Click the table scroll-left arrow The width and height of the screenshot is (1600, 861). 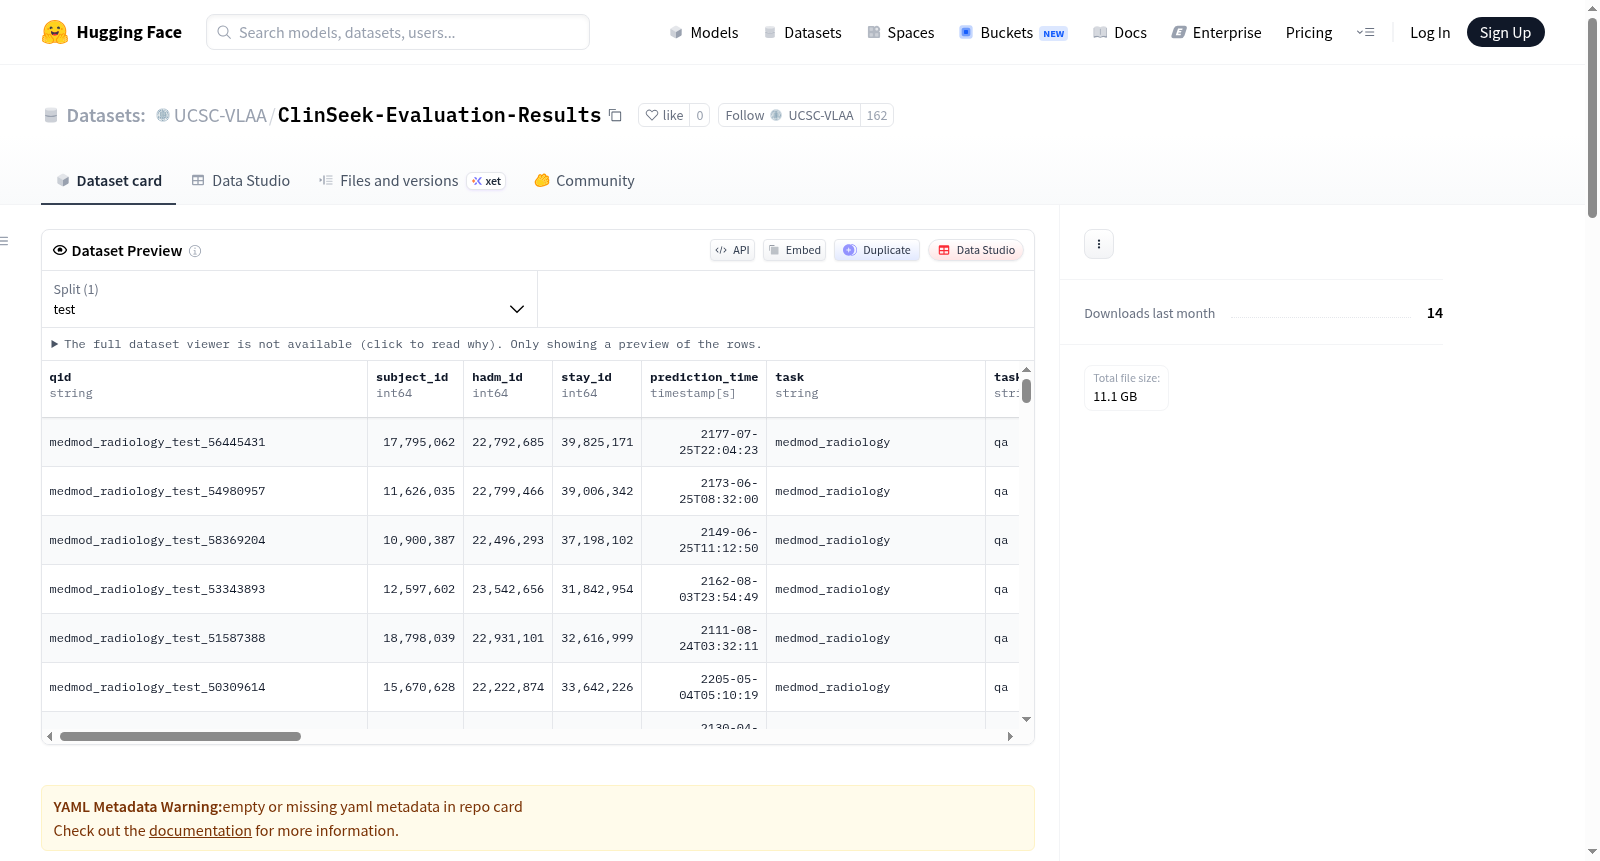(x=50, y=737)
